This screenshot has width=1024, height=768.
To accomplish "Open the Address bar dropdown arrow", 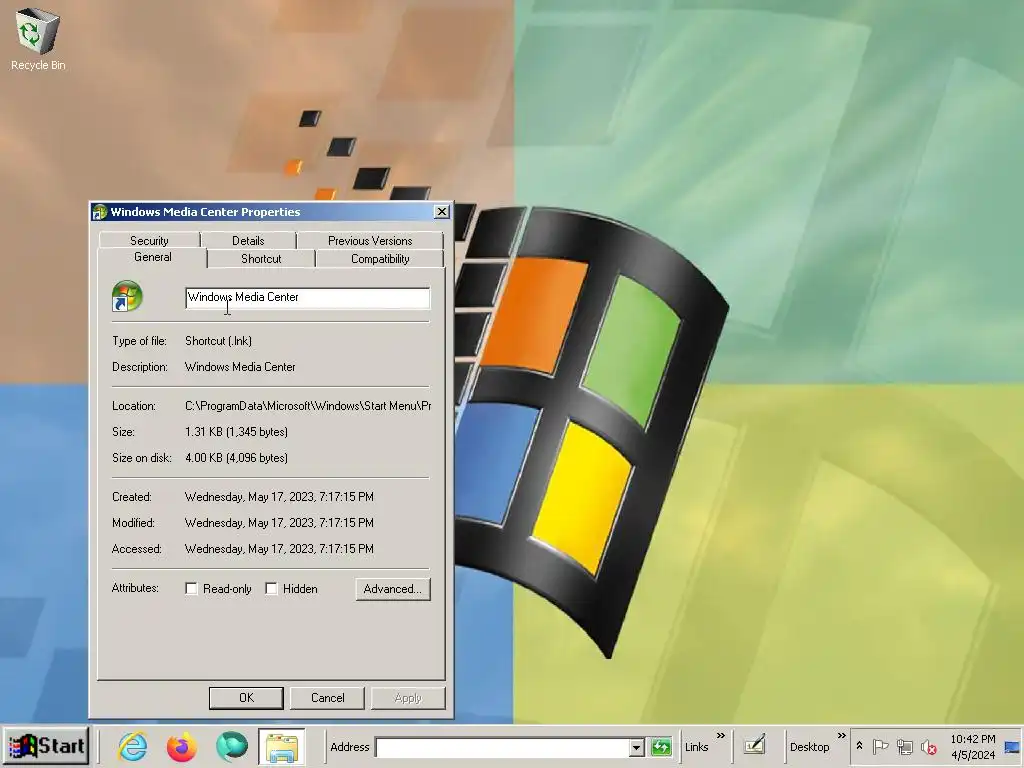I will pyautogui.click(x=636, y=747).
